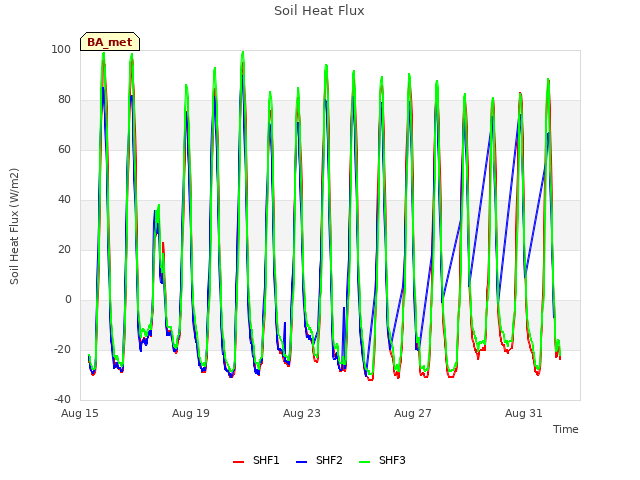Click the -40 y-axis tick label
640x480 pixels.
tap(62, 399)
